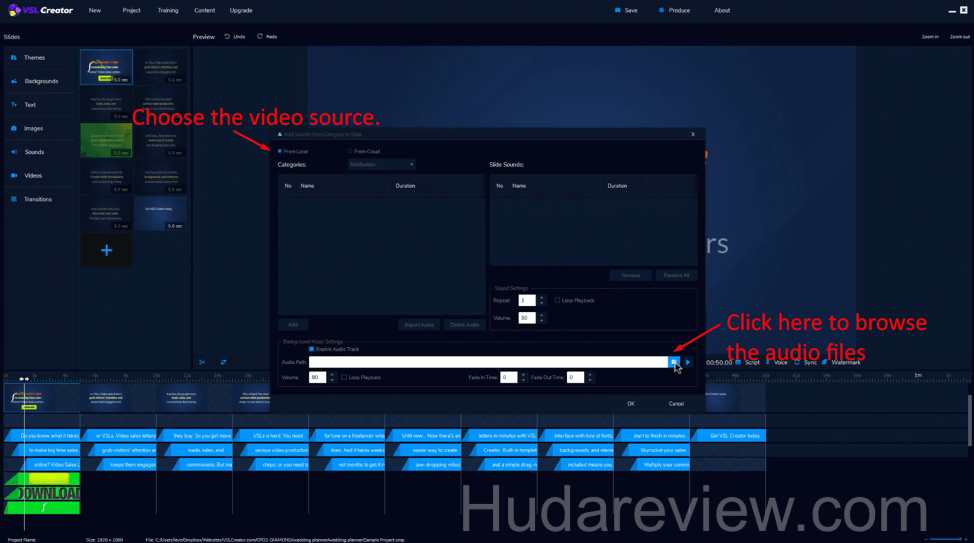The height and width of the screenshot is (543, 974).
Task: Click the swap arrows icon above timeline
Action: [x=223, y=362]
